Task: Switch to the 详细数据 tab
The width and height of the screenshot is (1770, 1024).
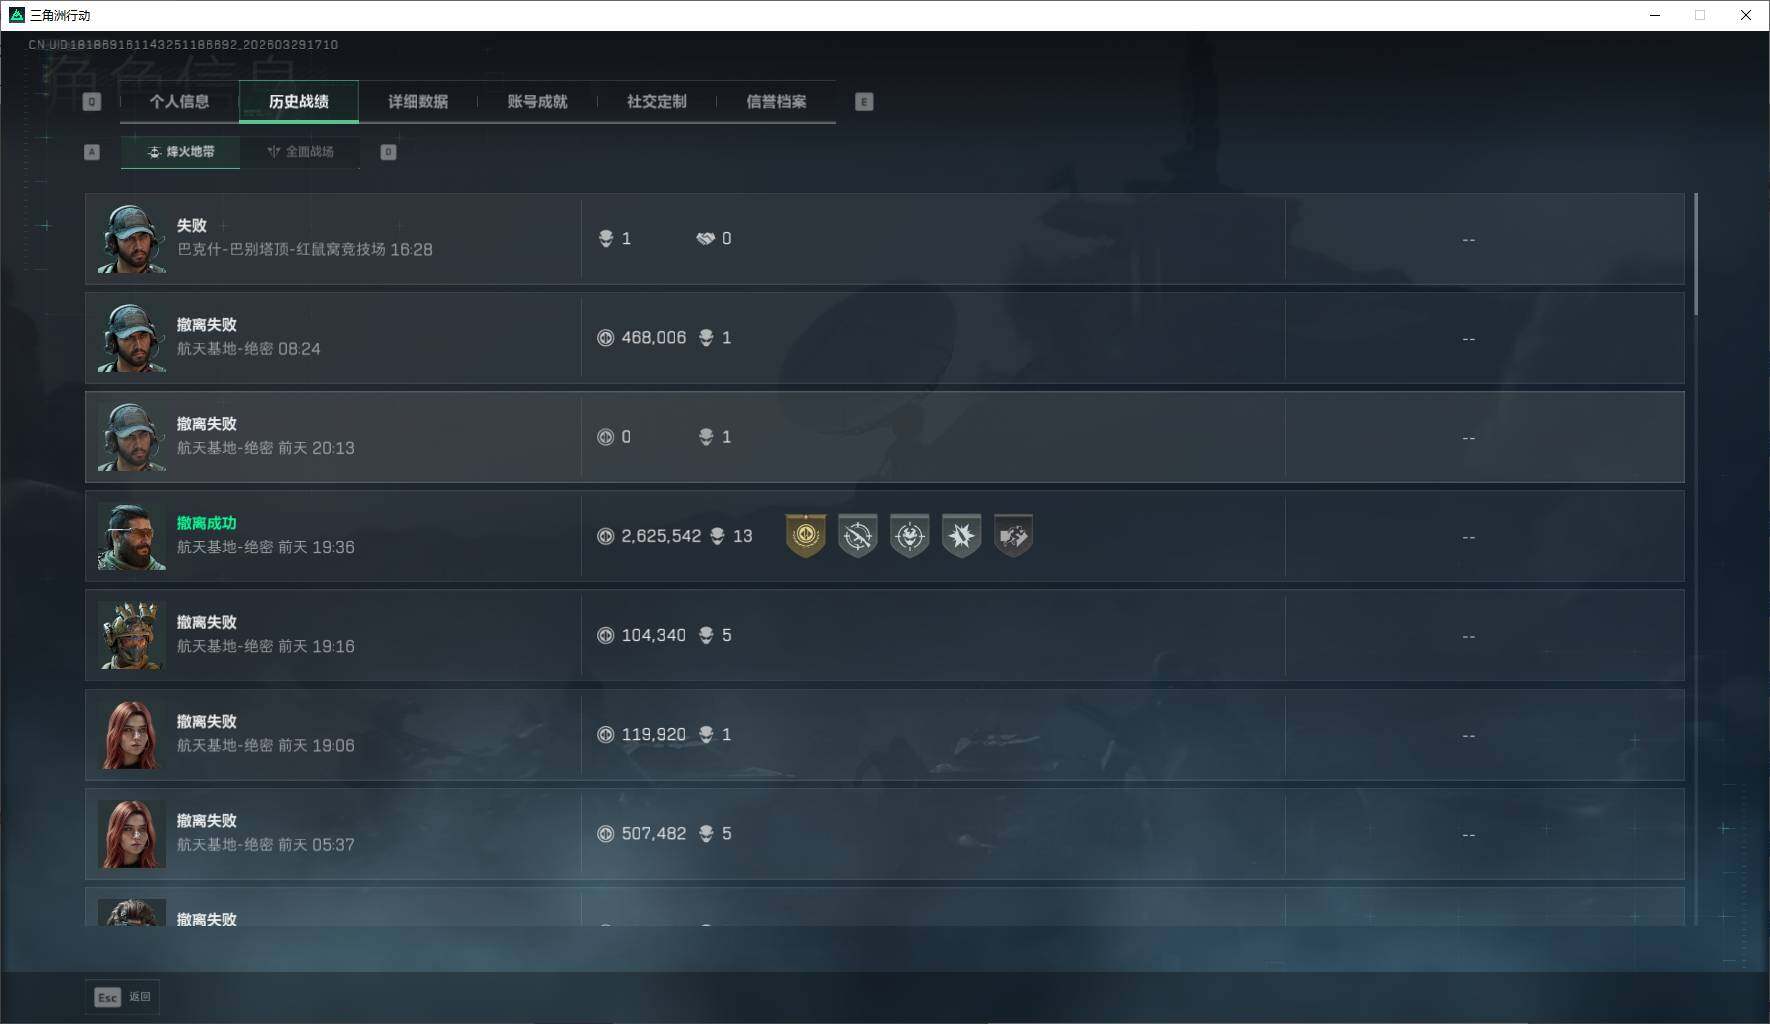Action: pos(418,102)
